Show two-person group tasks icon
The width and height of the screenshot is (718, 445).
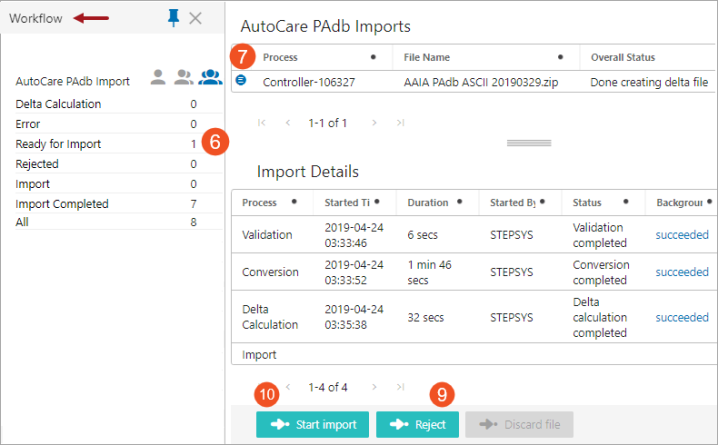(184, 77)
